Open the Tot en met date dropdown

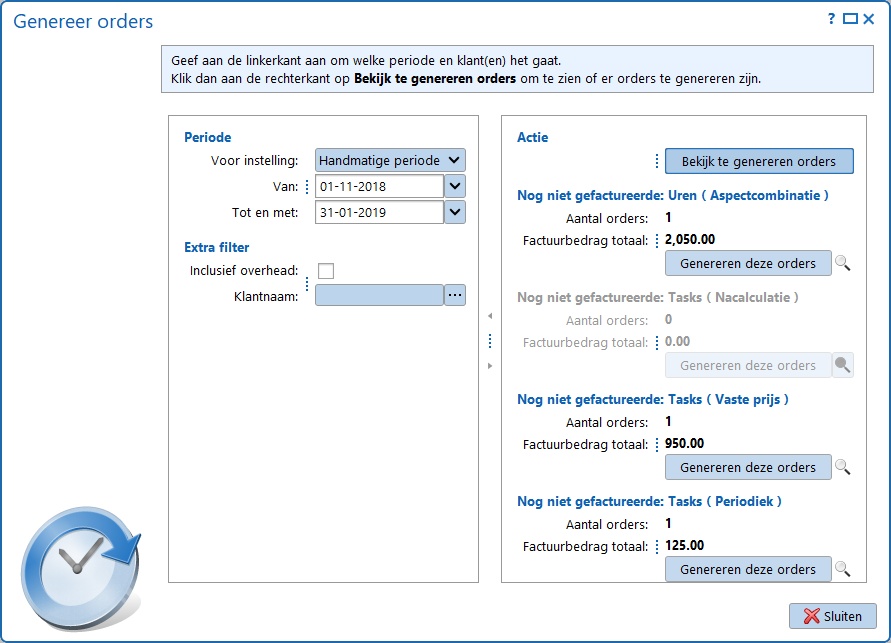[455, 212]
